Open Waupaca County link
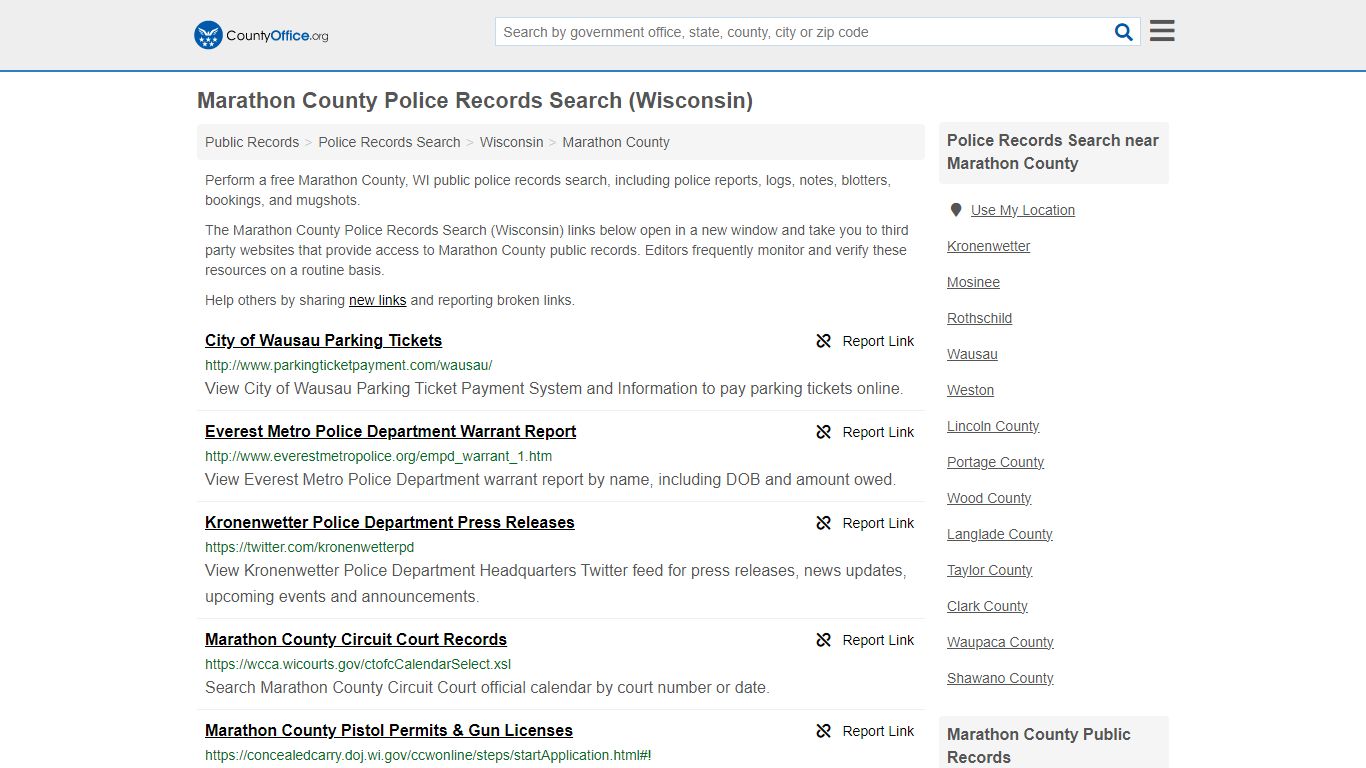The height and width of the screenshot is (768, 1366). click(x=1000, y=642)
